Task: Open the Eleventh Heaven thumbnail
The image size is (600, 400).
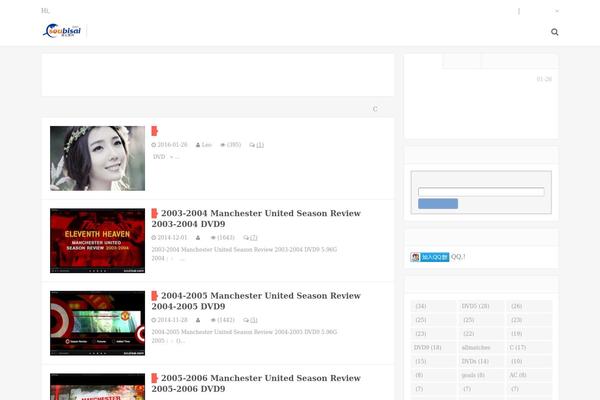Action: coord(98,240)
